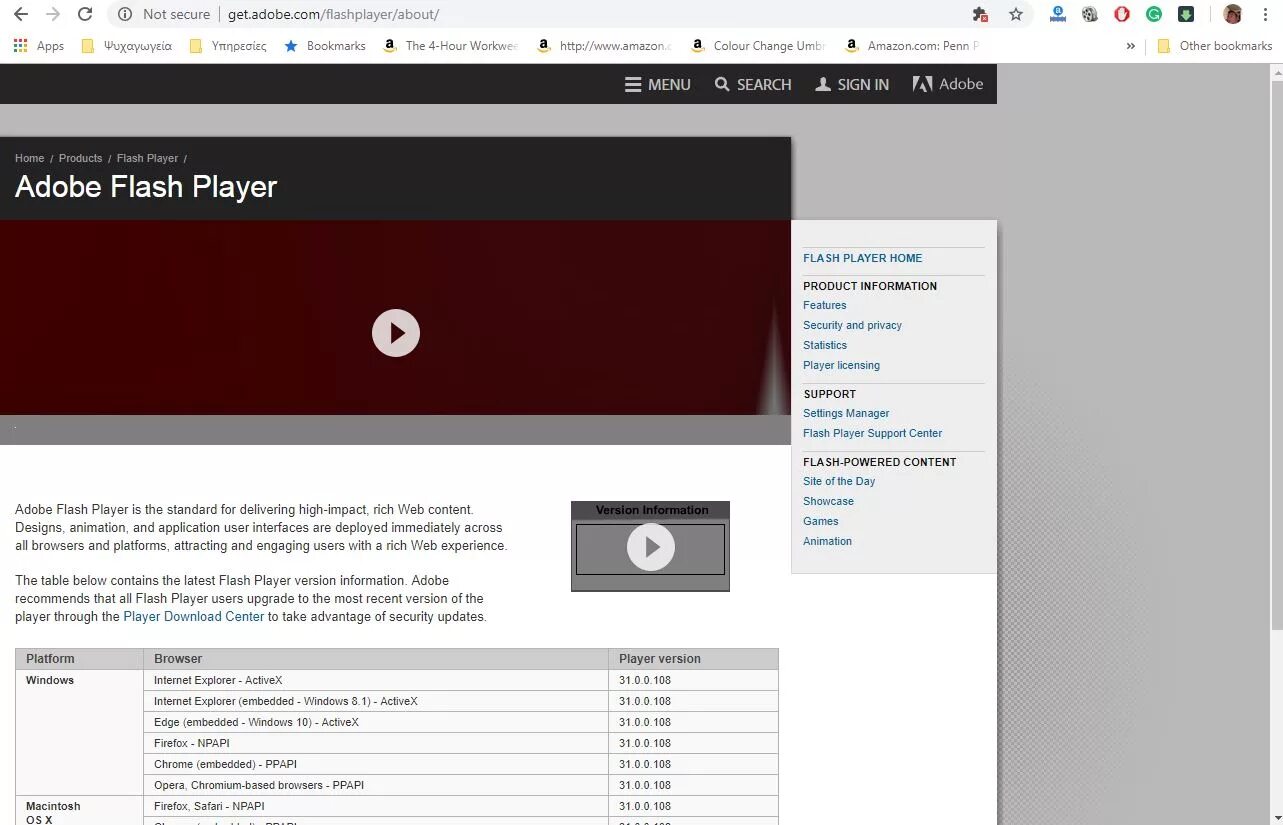
Task: Open the Features sidebar link
Action: (824, 305)
